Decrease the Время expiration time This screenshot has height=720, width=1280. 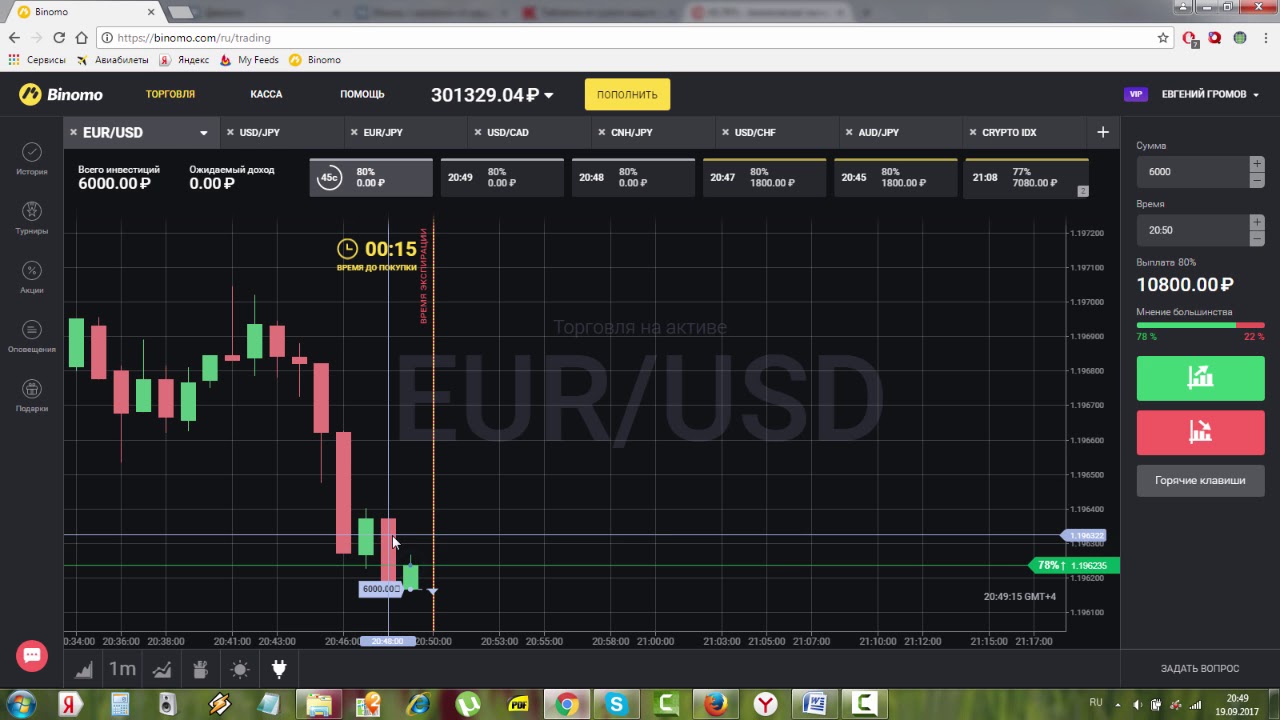click(1257, 238)
